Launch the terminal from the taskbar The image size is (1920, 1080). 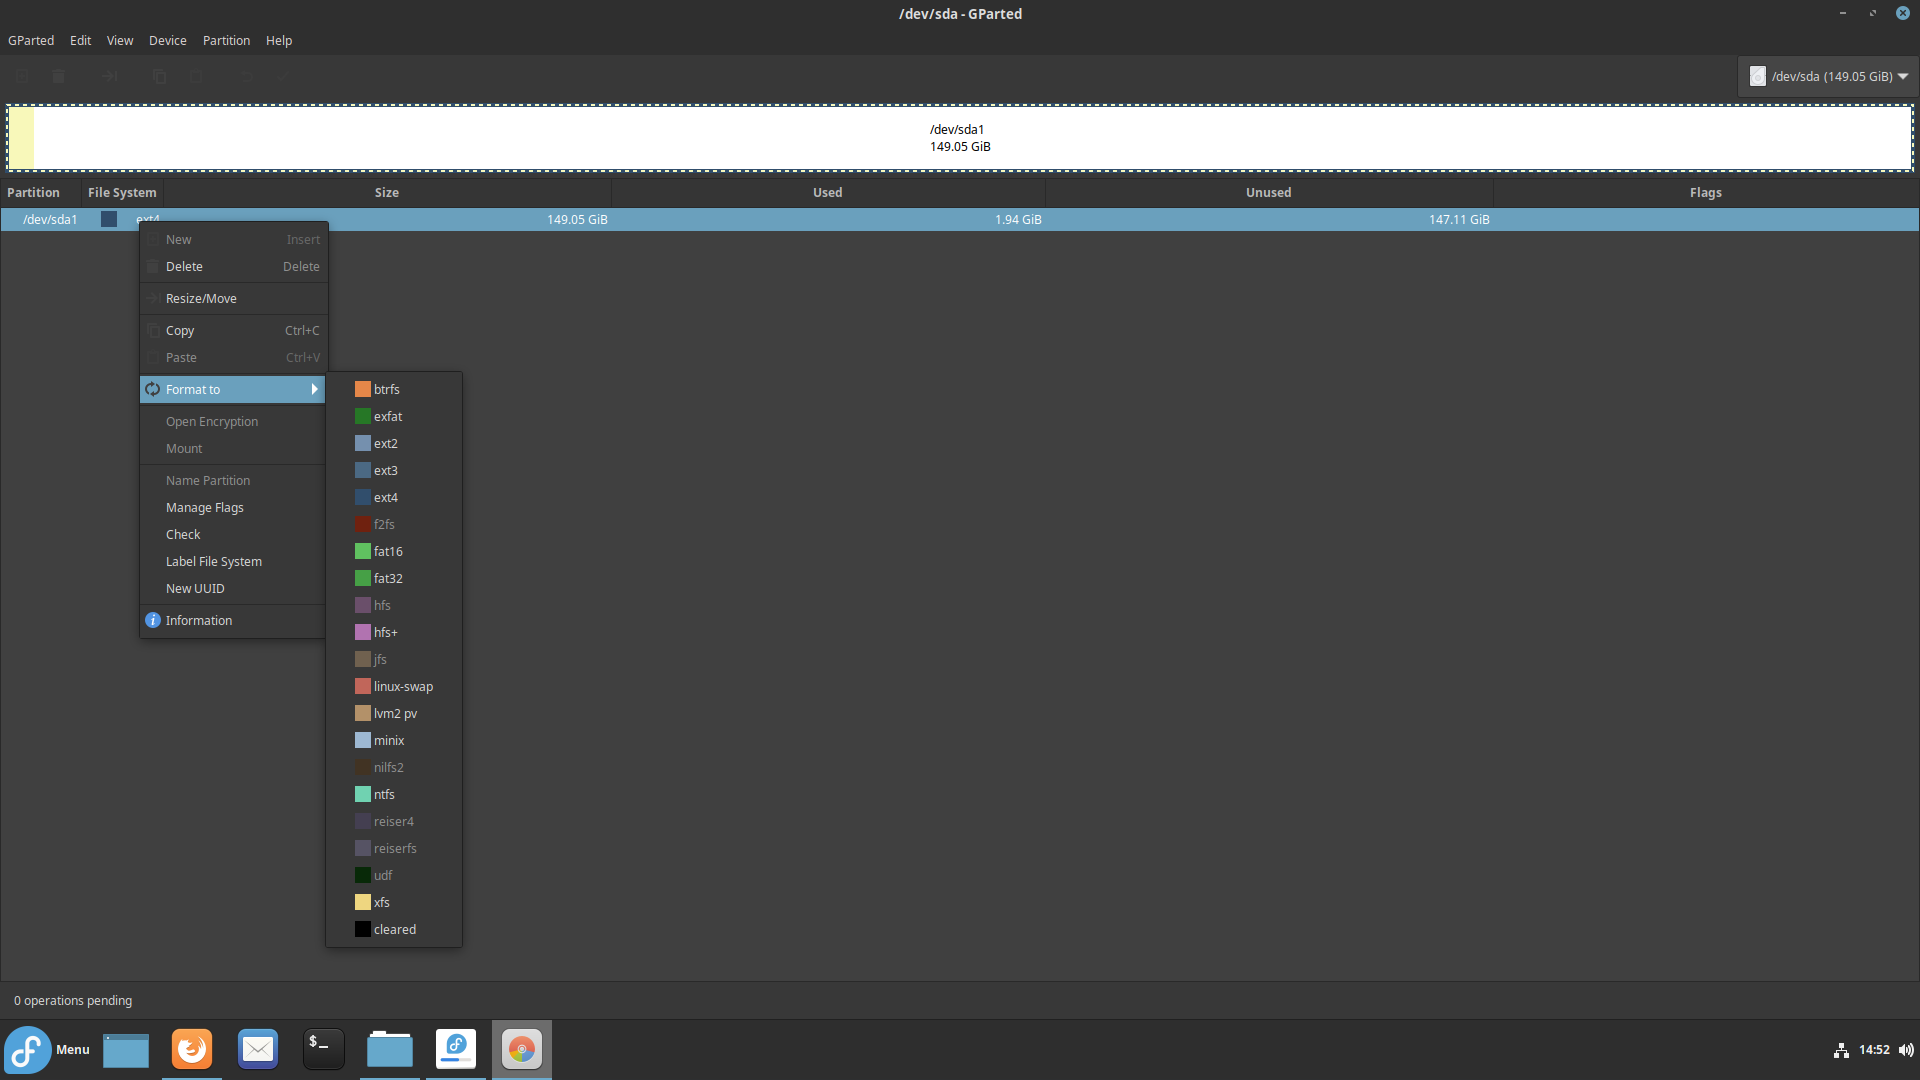coord(324,1049)
